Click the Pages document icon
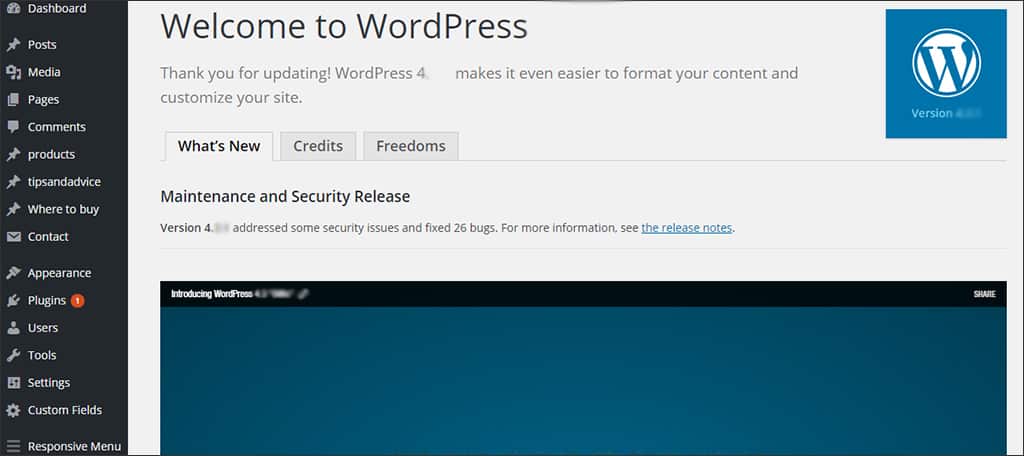Viewport: 1024px width, 456px height. 13,100
